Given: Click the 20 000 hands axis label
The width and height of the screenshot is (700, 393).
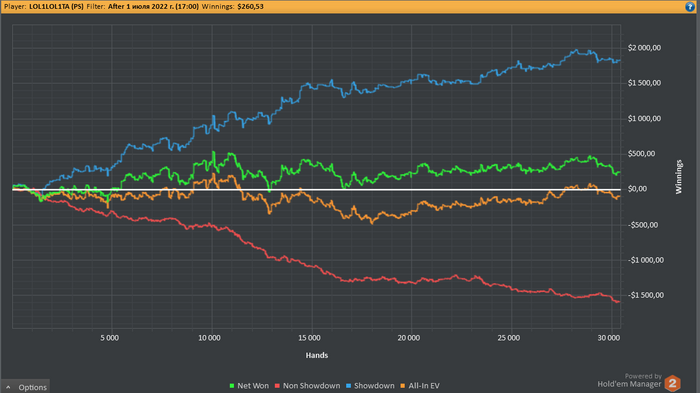Looking at the screenshot, I should point(409,338).
